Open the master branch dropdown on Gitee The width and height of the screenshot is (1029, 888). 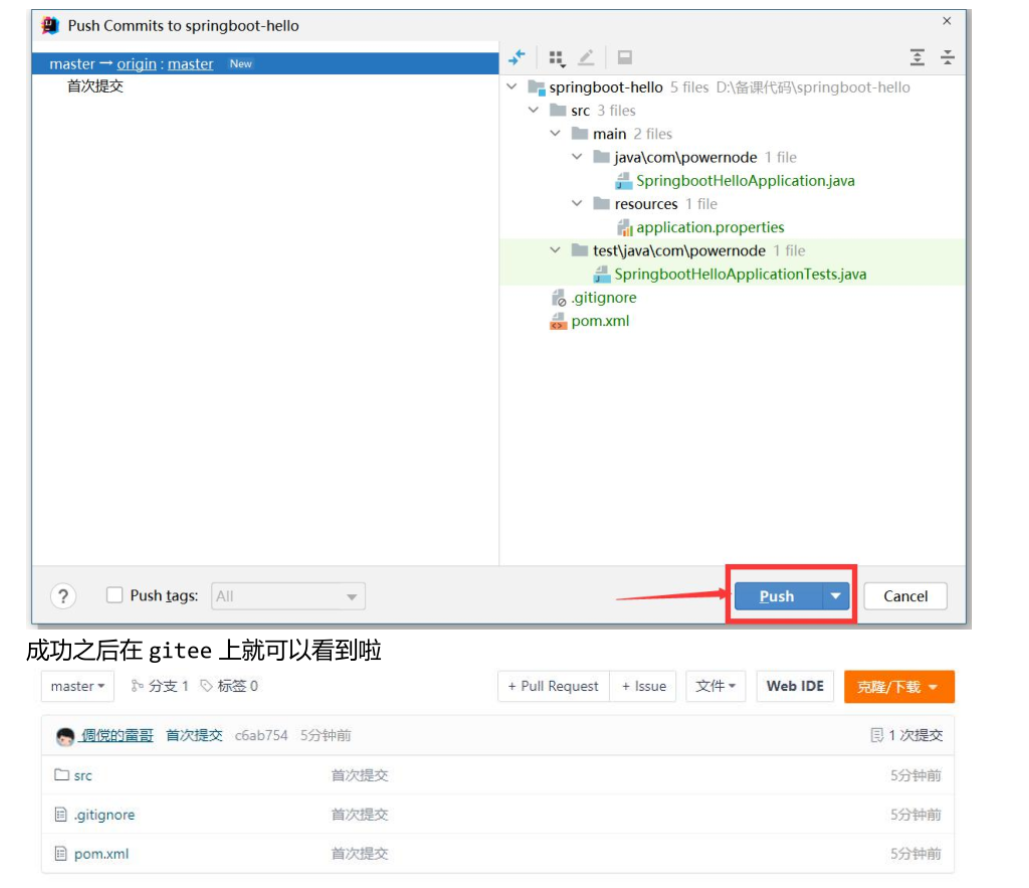(x=77, y=686)
